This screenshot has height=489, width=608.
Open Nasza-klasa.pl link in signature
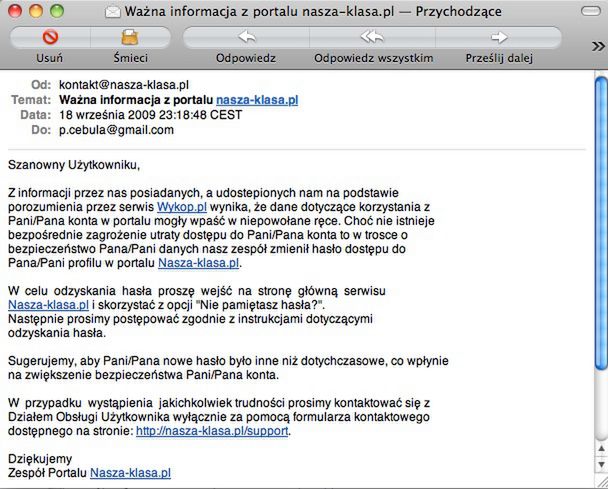click(x=130, y=473)
